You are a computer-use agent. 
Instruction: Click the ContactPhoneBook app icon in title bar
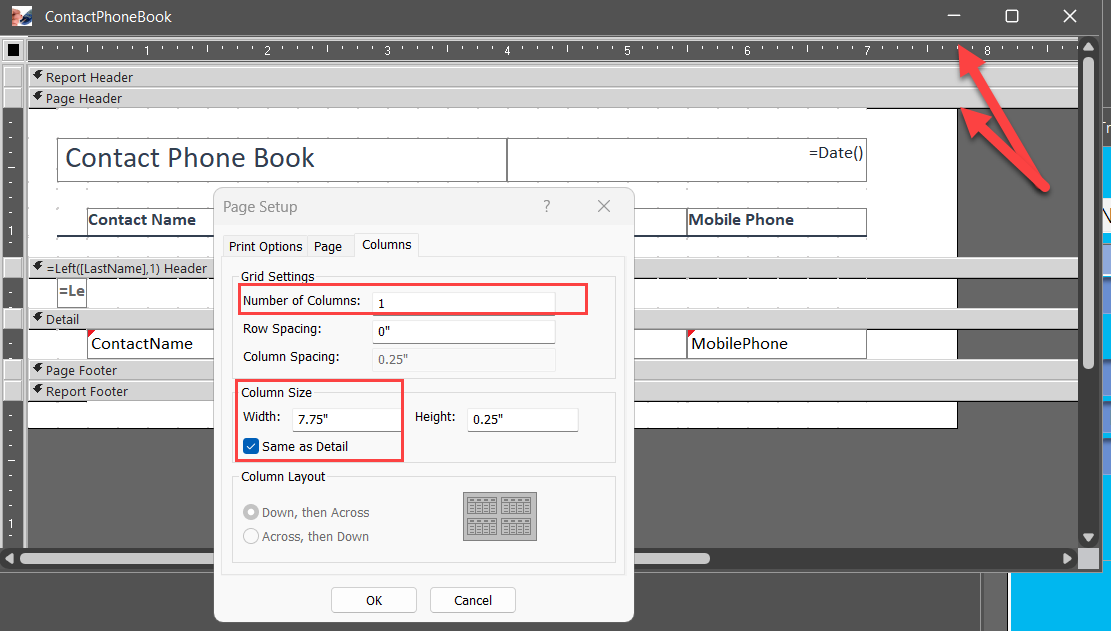tap(22, 16)
